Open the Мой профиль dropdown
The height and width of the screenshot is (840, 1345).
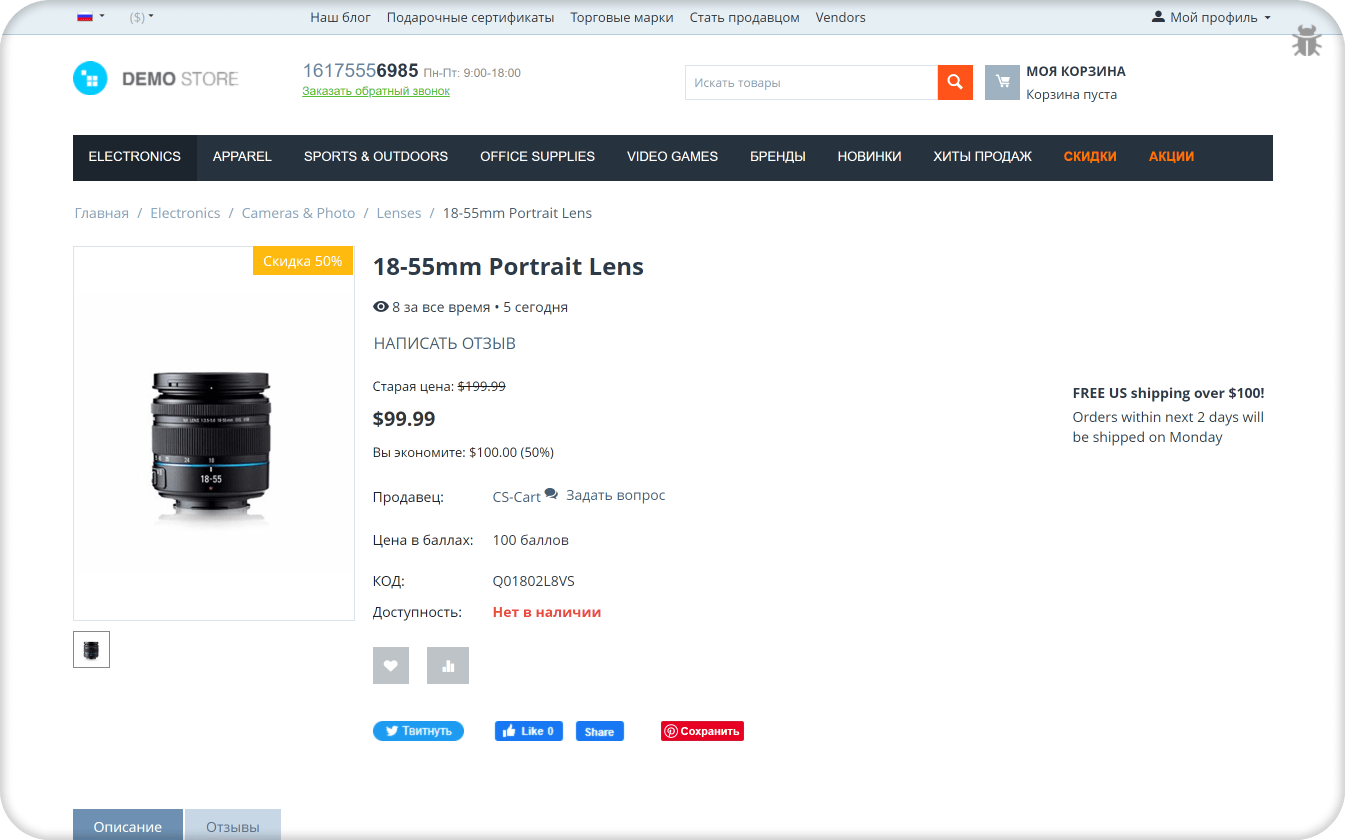[x=1211, y=17]
